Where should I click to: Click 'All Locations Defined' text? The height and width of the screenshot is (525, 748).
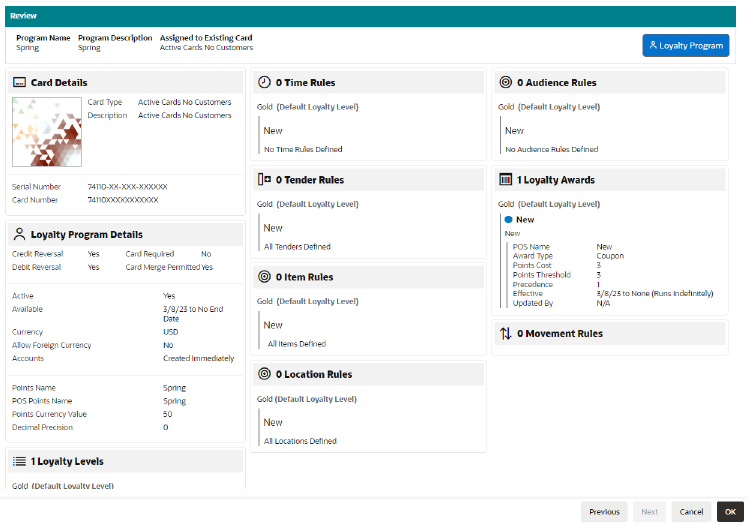(301, 441)
